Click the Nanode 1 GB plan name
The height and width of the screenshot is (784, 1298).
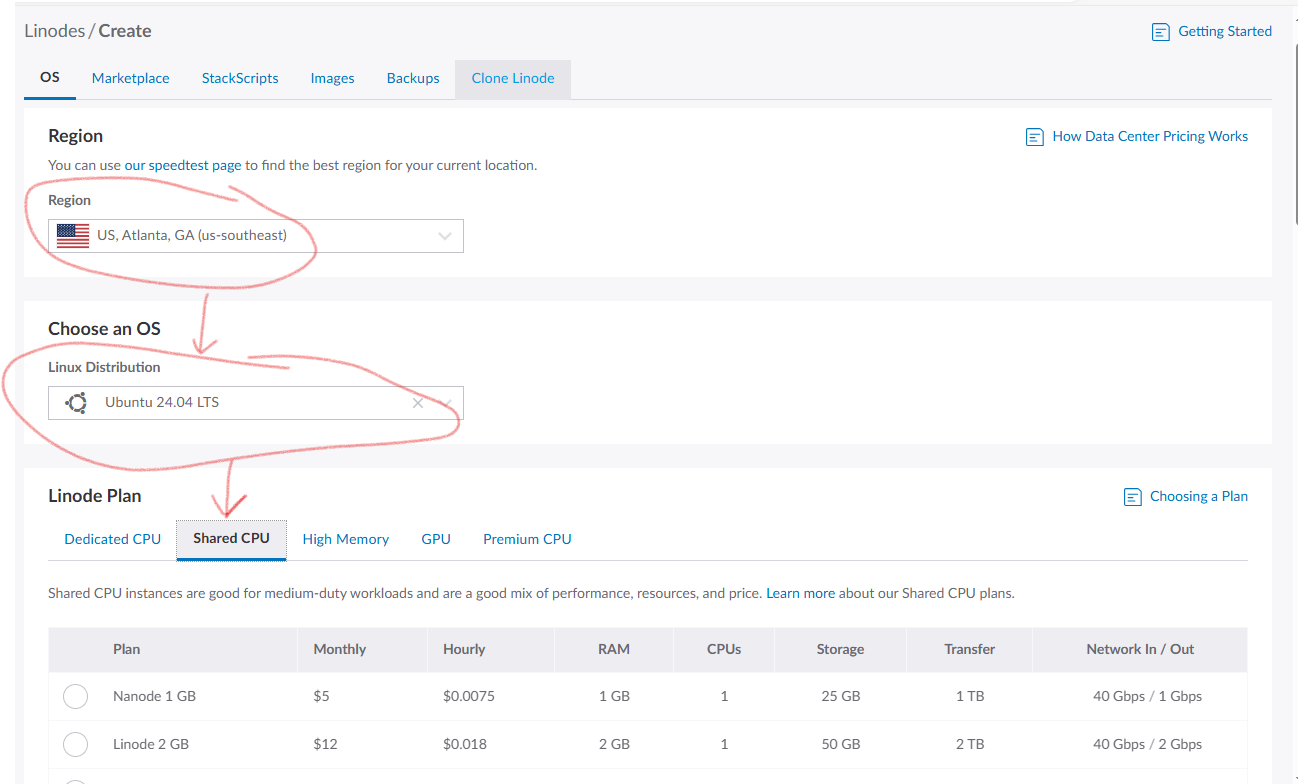[x=155, y=697]
